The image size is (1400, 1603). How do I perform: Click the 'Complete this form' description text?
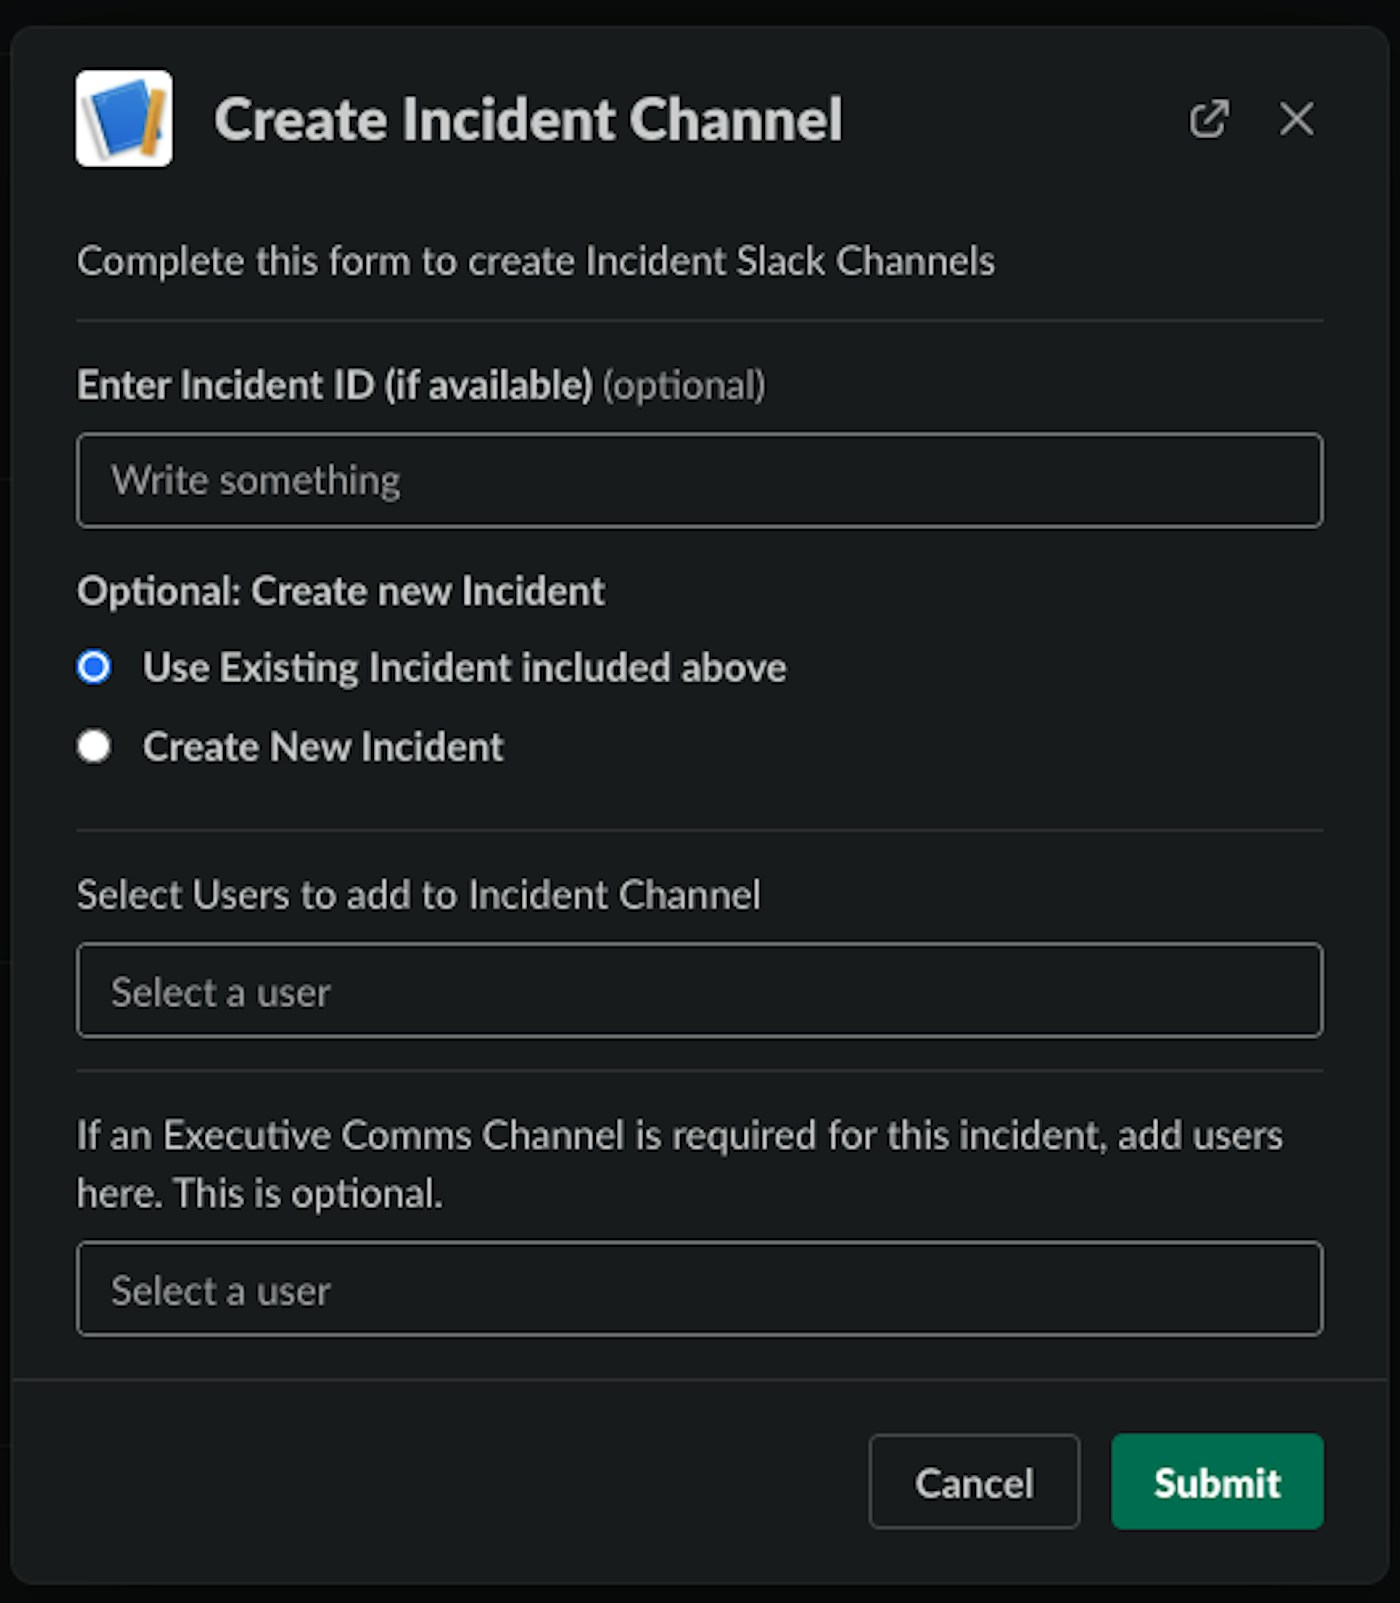pyautogui.click(x=535, y=261)
